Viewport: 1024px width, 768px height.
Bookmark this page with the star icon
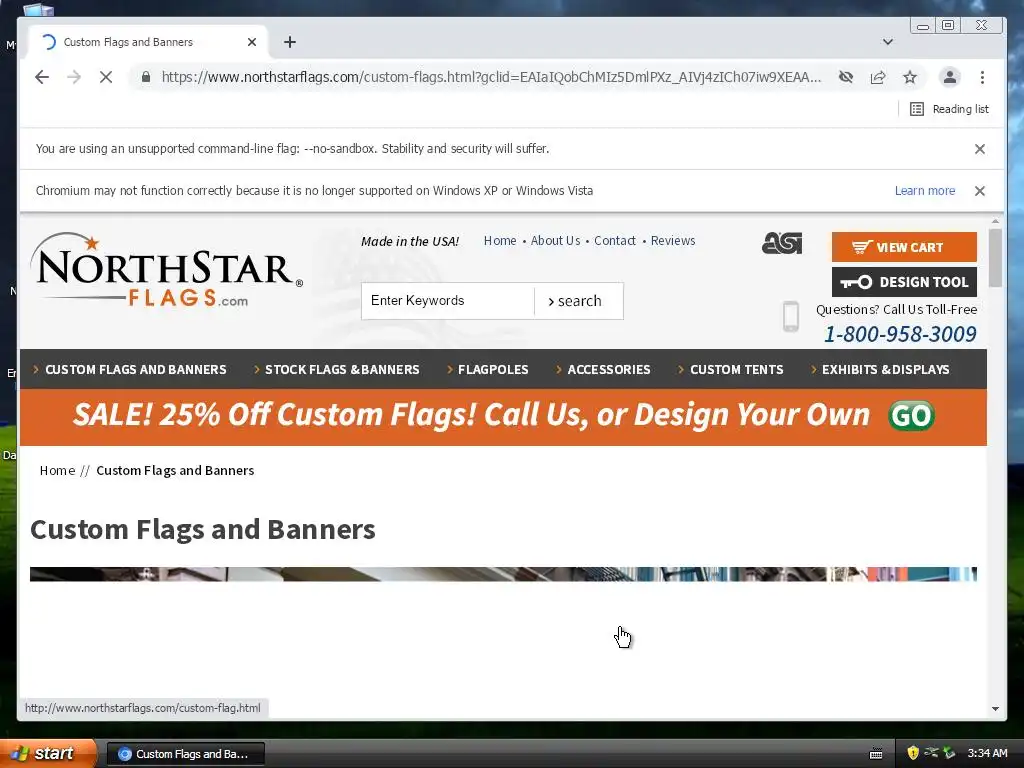point(910,77)
